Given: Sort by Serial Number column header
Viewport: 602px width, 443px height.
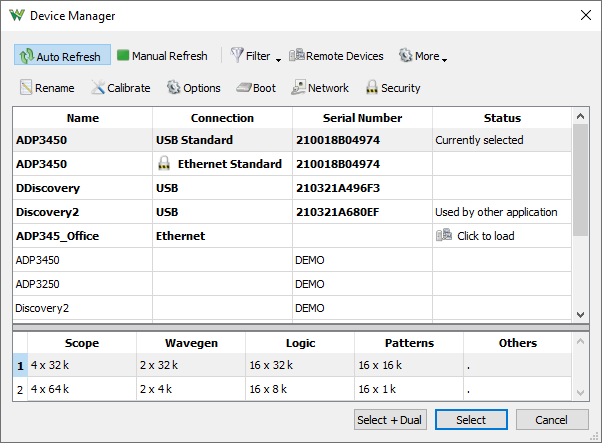Looking at the screenshot, I should coord(362,118).
